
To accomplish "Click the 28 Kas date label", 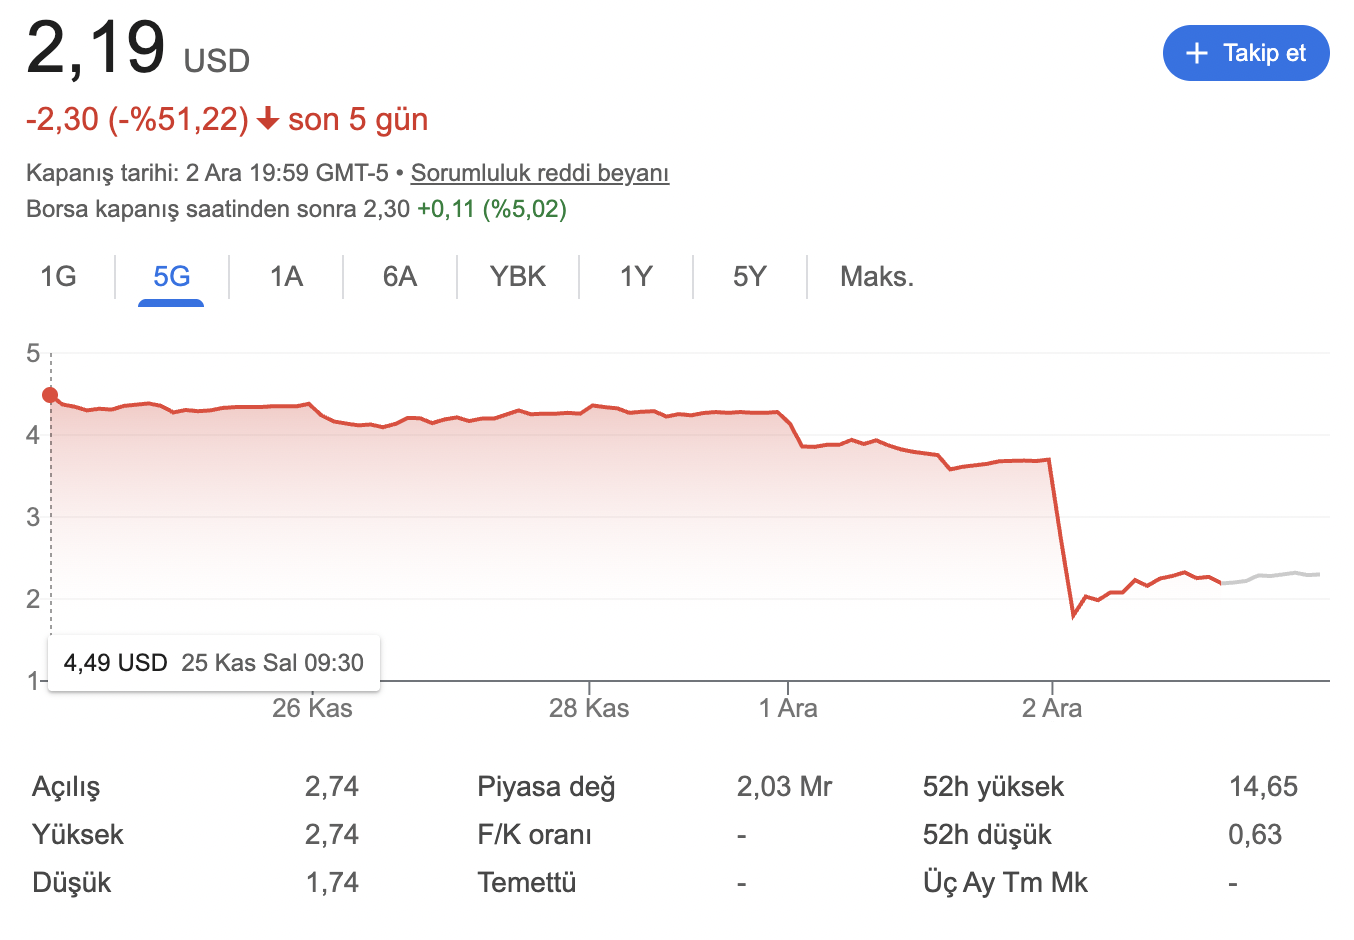I will click(589, 709).
